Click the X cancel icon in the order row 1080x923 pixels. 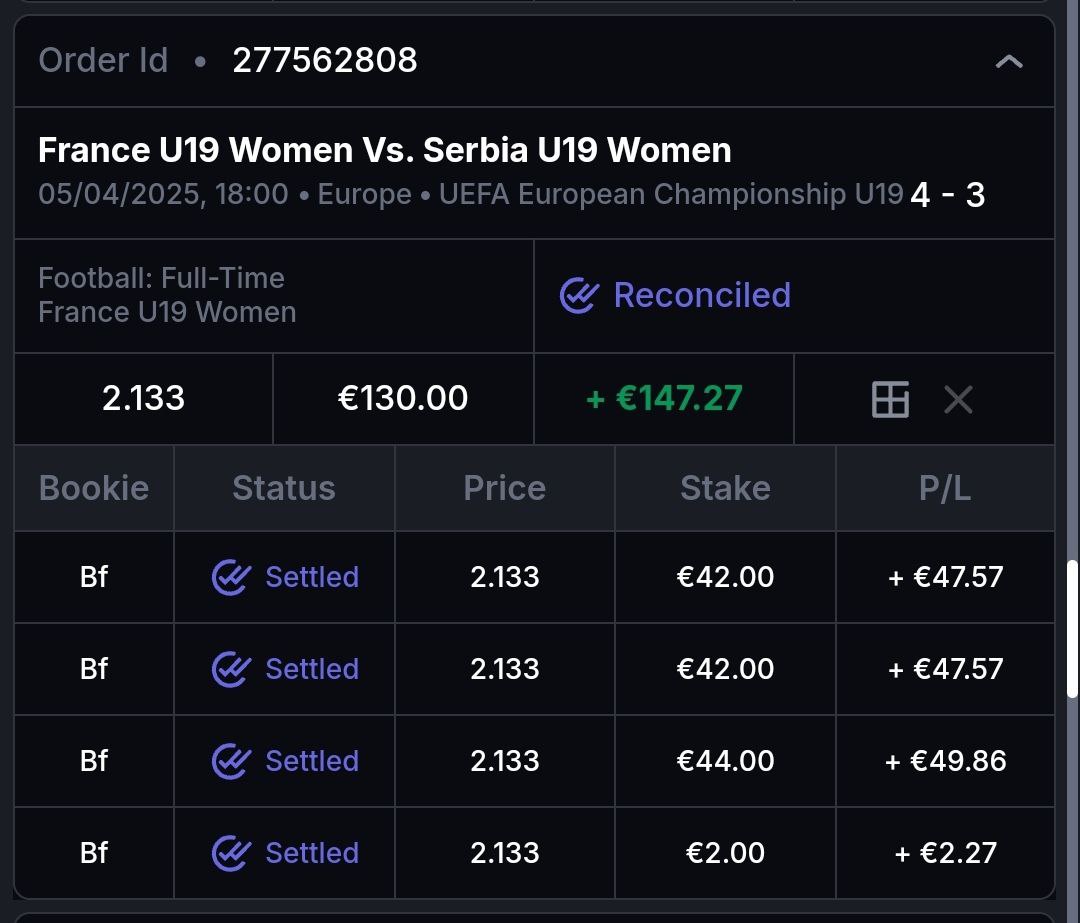click(958, 400)
